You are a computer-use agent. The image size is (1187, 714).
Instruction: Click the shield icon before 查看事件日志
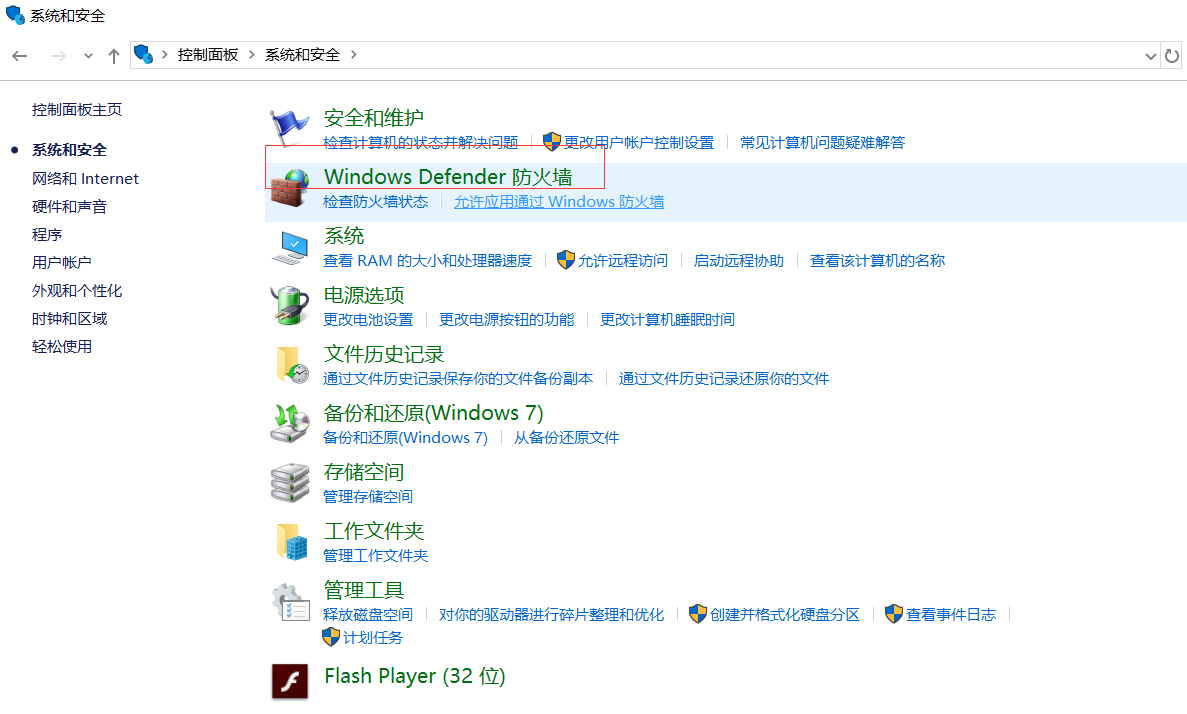(x=894, y=614)
